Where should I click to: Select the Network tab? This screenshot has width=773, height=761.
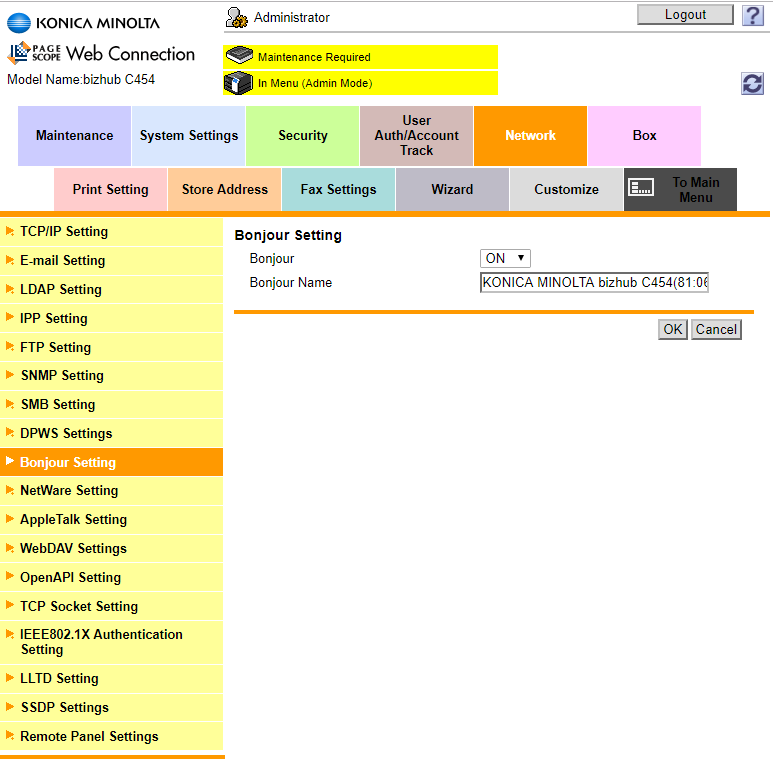pyautogui.click(x=530, y=136)
